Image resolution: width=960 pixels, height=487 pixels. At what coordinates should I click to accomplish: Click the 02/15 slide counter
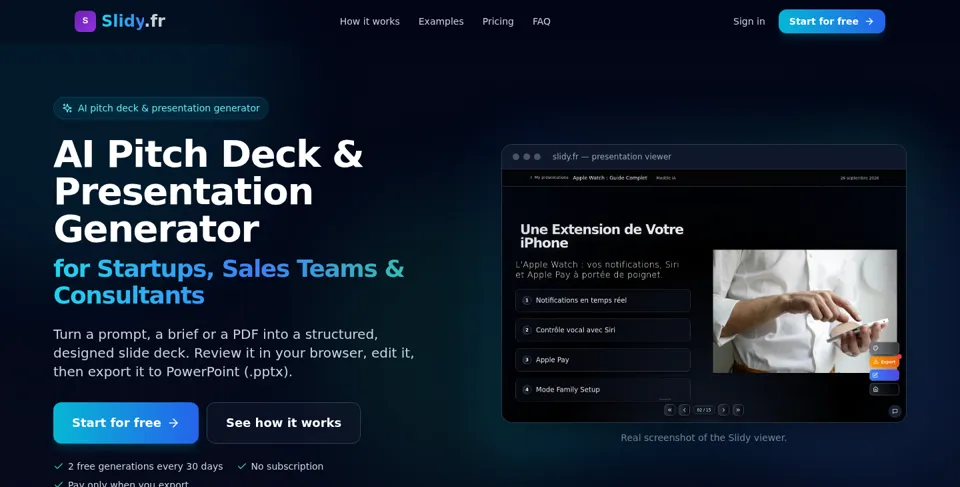(x=704, y=410)
